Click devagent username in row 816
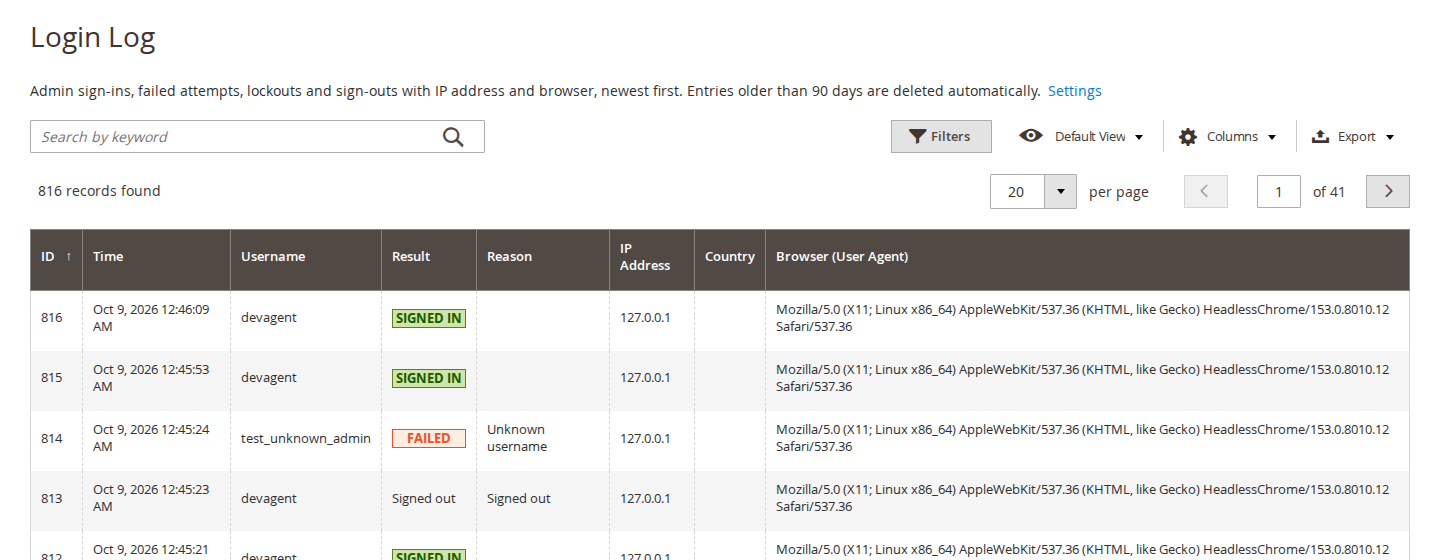This screenshot has width=1440, height=560. 269,318
